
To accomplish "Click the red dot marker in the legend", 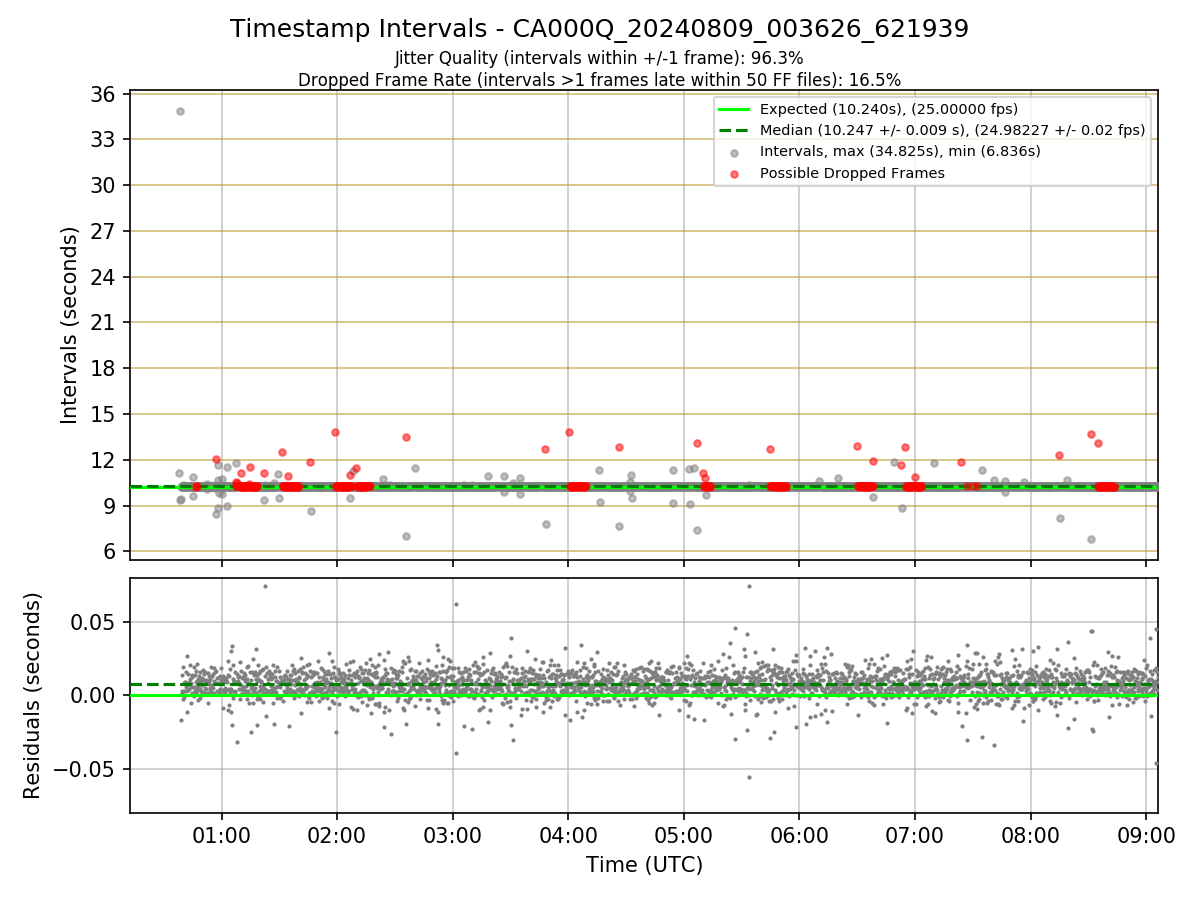I will click(735, 174).
